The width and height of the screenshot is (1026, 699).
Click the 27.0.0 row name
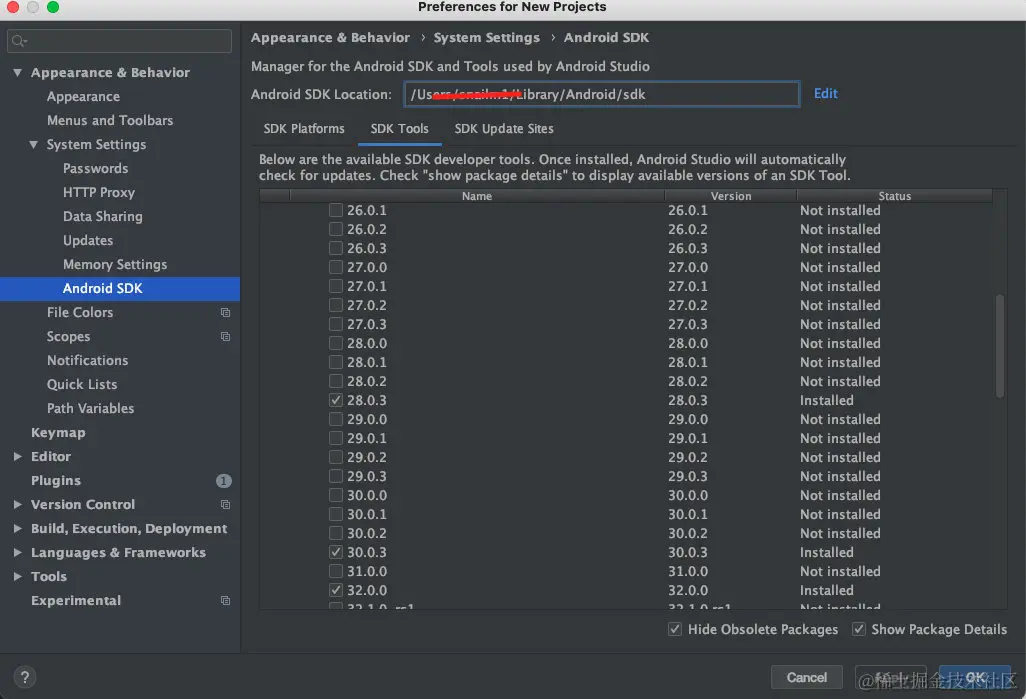tap(366, 267)
